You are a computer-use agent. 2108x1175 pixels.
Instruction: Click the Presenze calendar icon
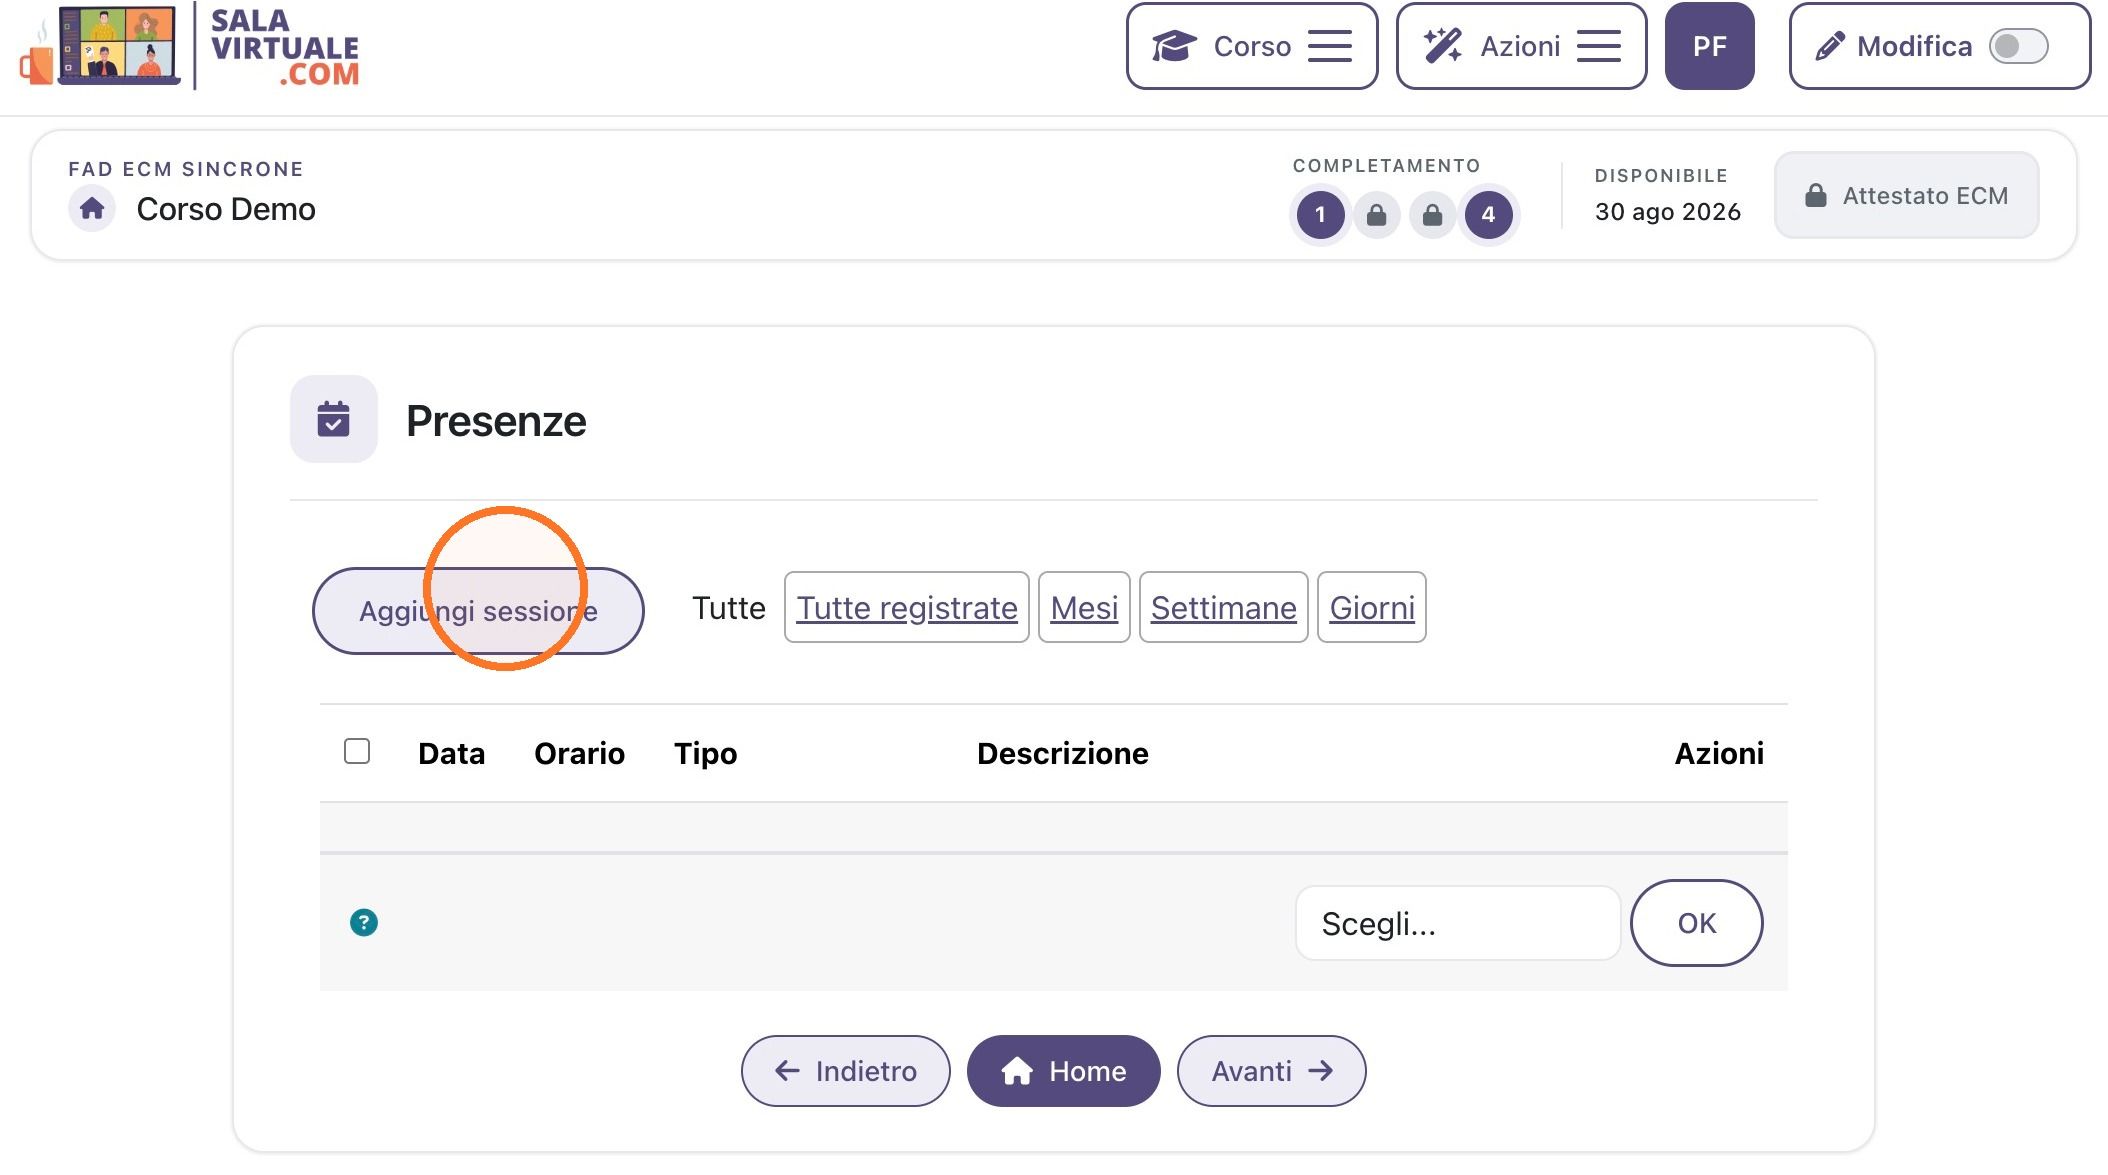tap(333, 419)
